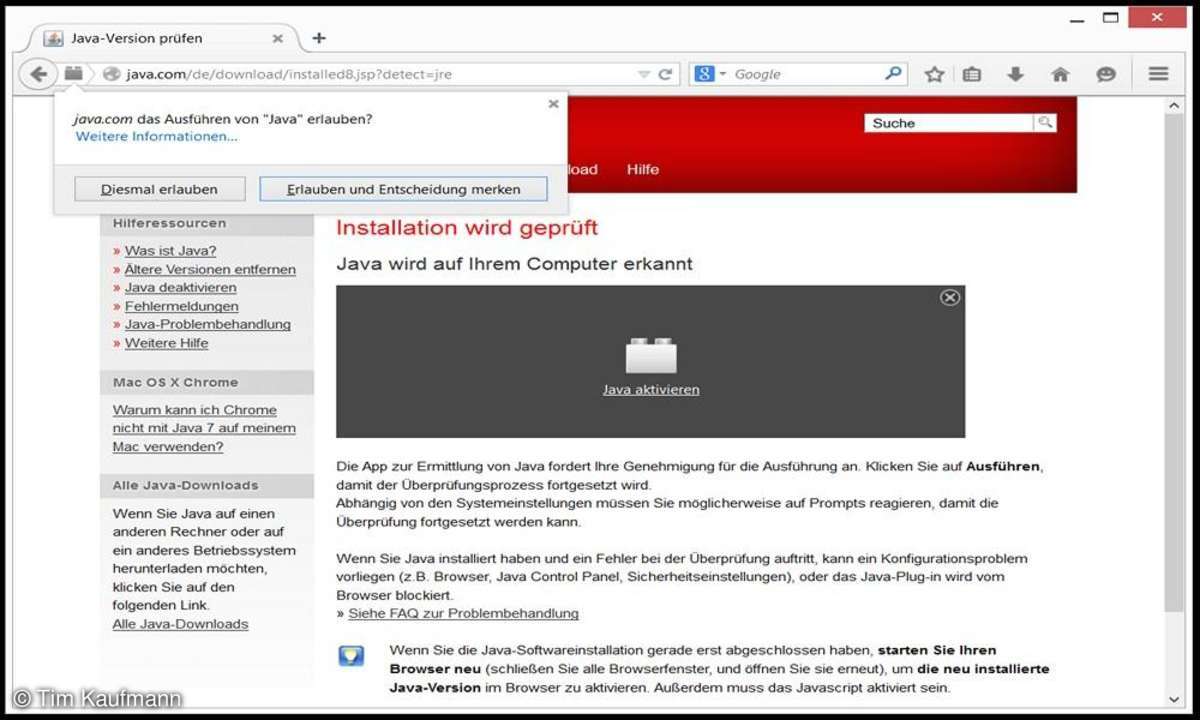The width and height of the screenshot is (1200, 720).
Task: Click the Hilferessourcen sidebar heading
Action: point(170,223)
